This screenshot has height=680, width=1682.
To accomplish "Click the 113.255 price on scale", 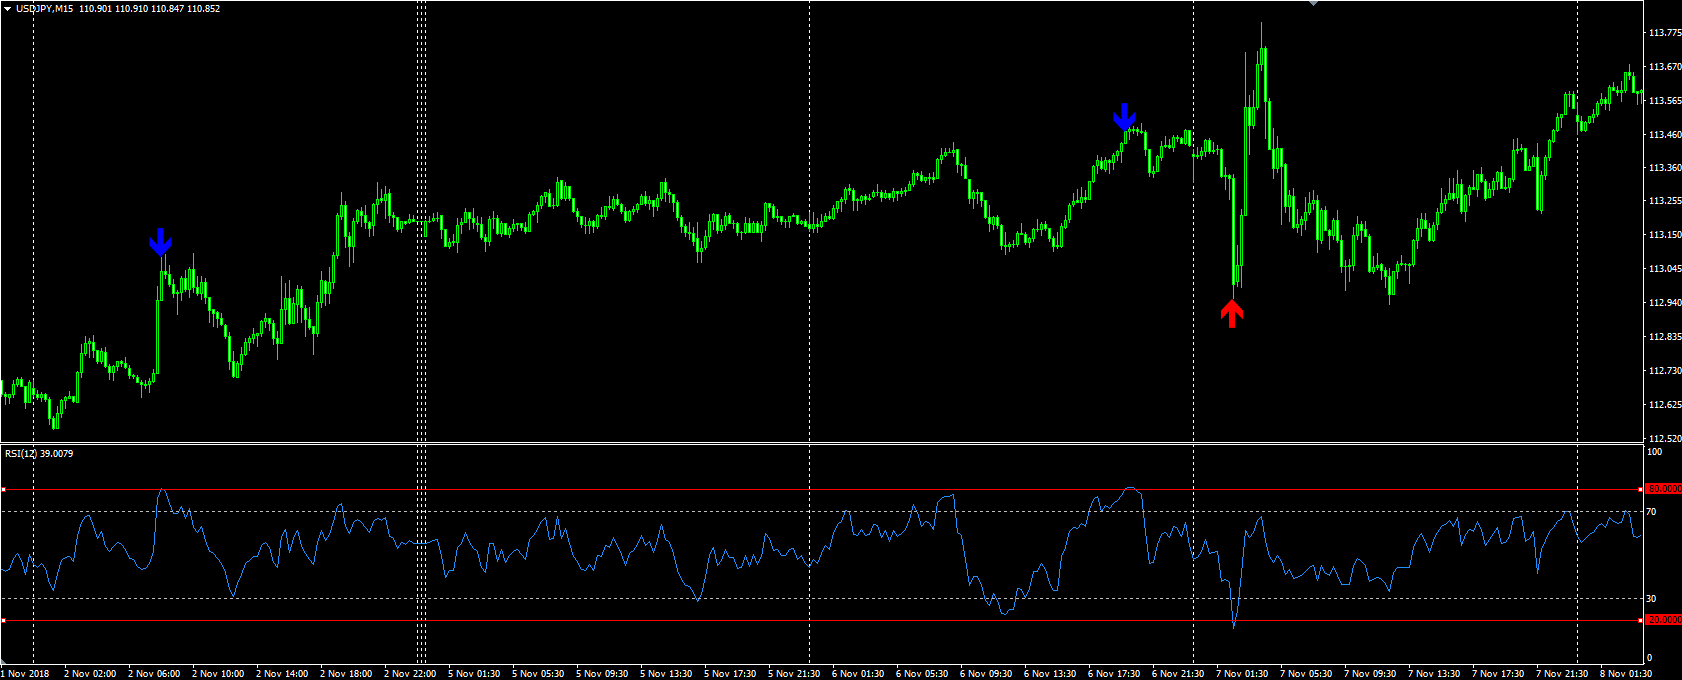I will [x=1665, y=201].
